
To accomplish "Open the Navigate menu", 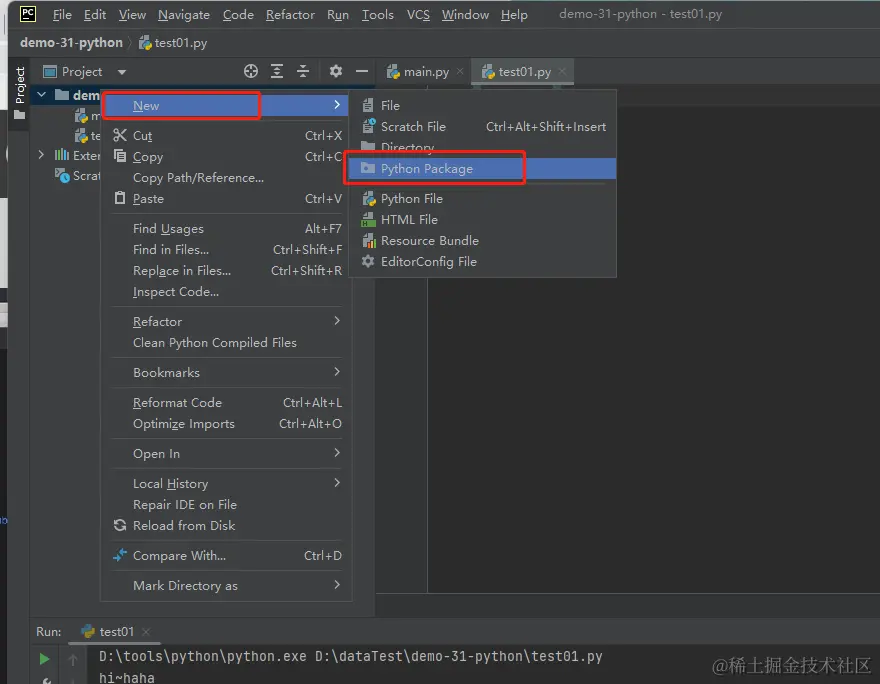I will pyautogui.click(x=184, y=15).
